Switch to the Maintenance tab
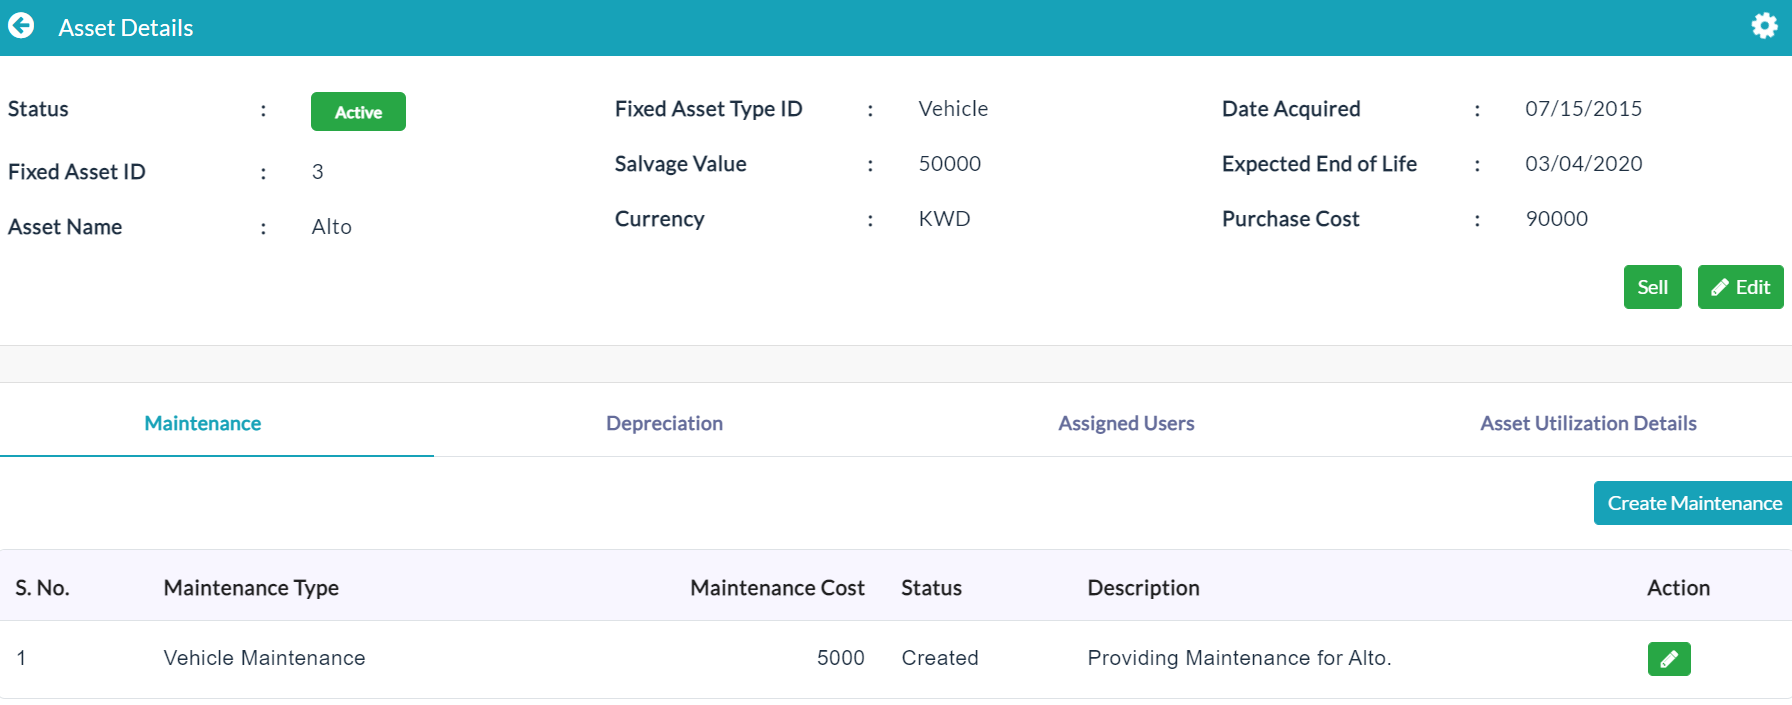 (x=203, y=423)
